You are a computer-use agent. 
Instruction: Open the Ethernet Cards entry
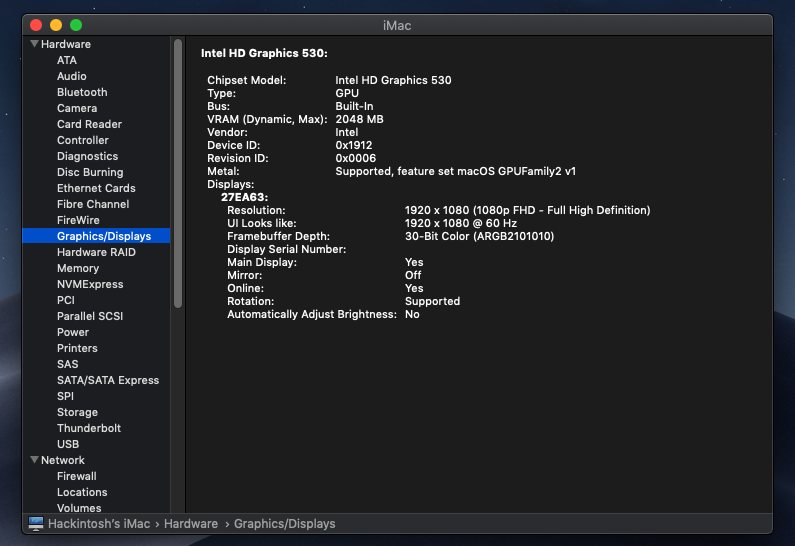[x=96, y=188]
